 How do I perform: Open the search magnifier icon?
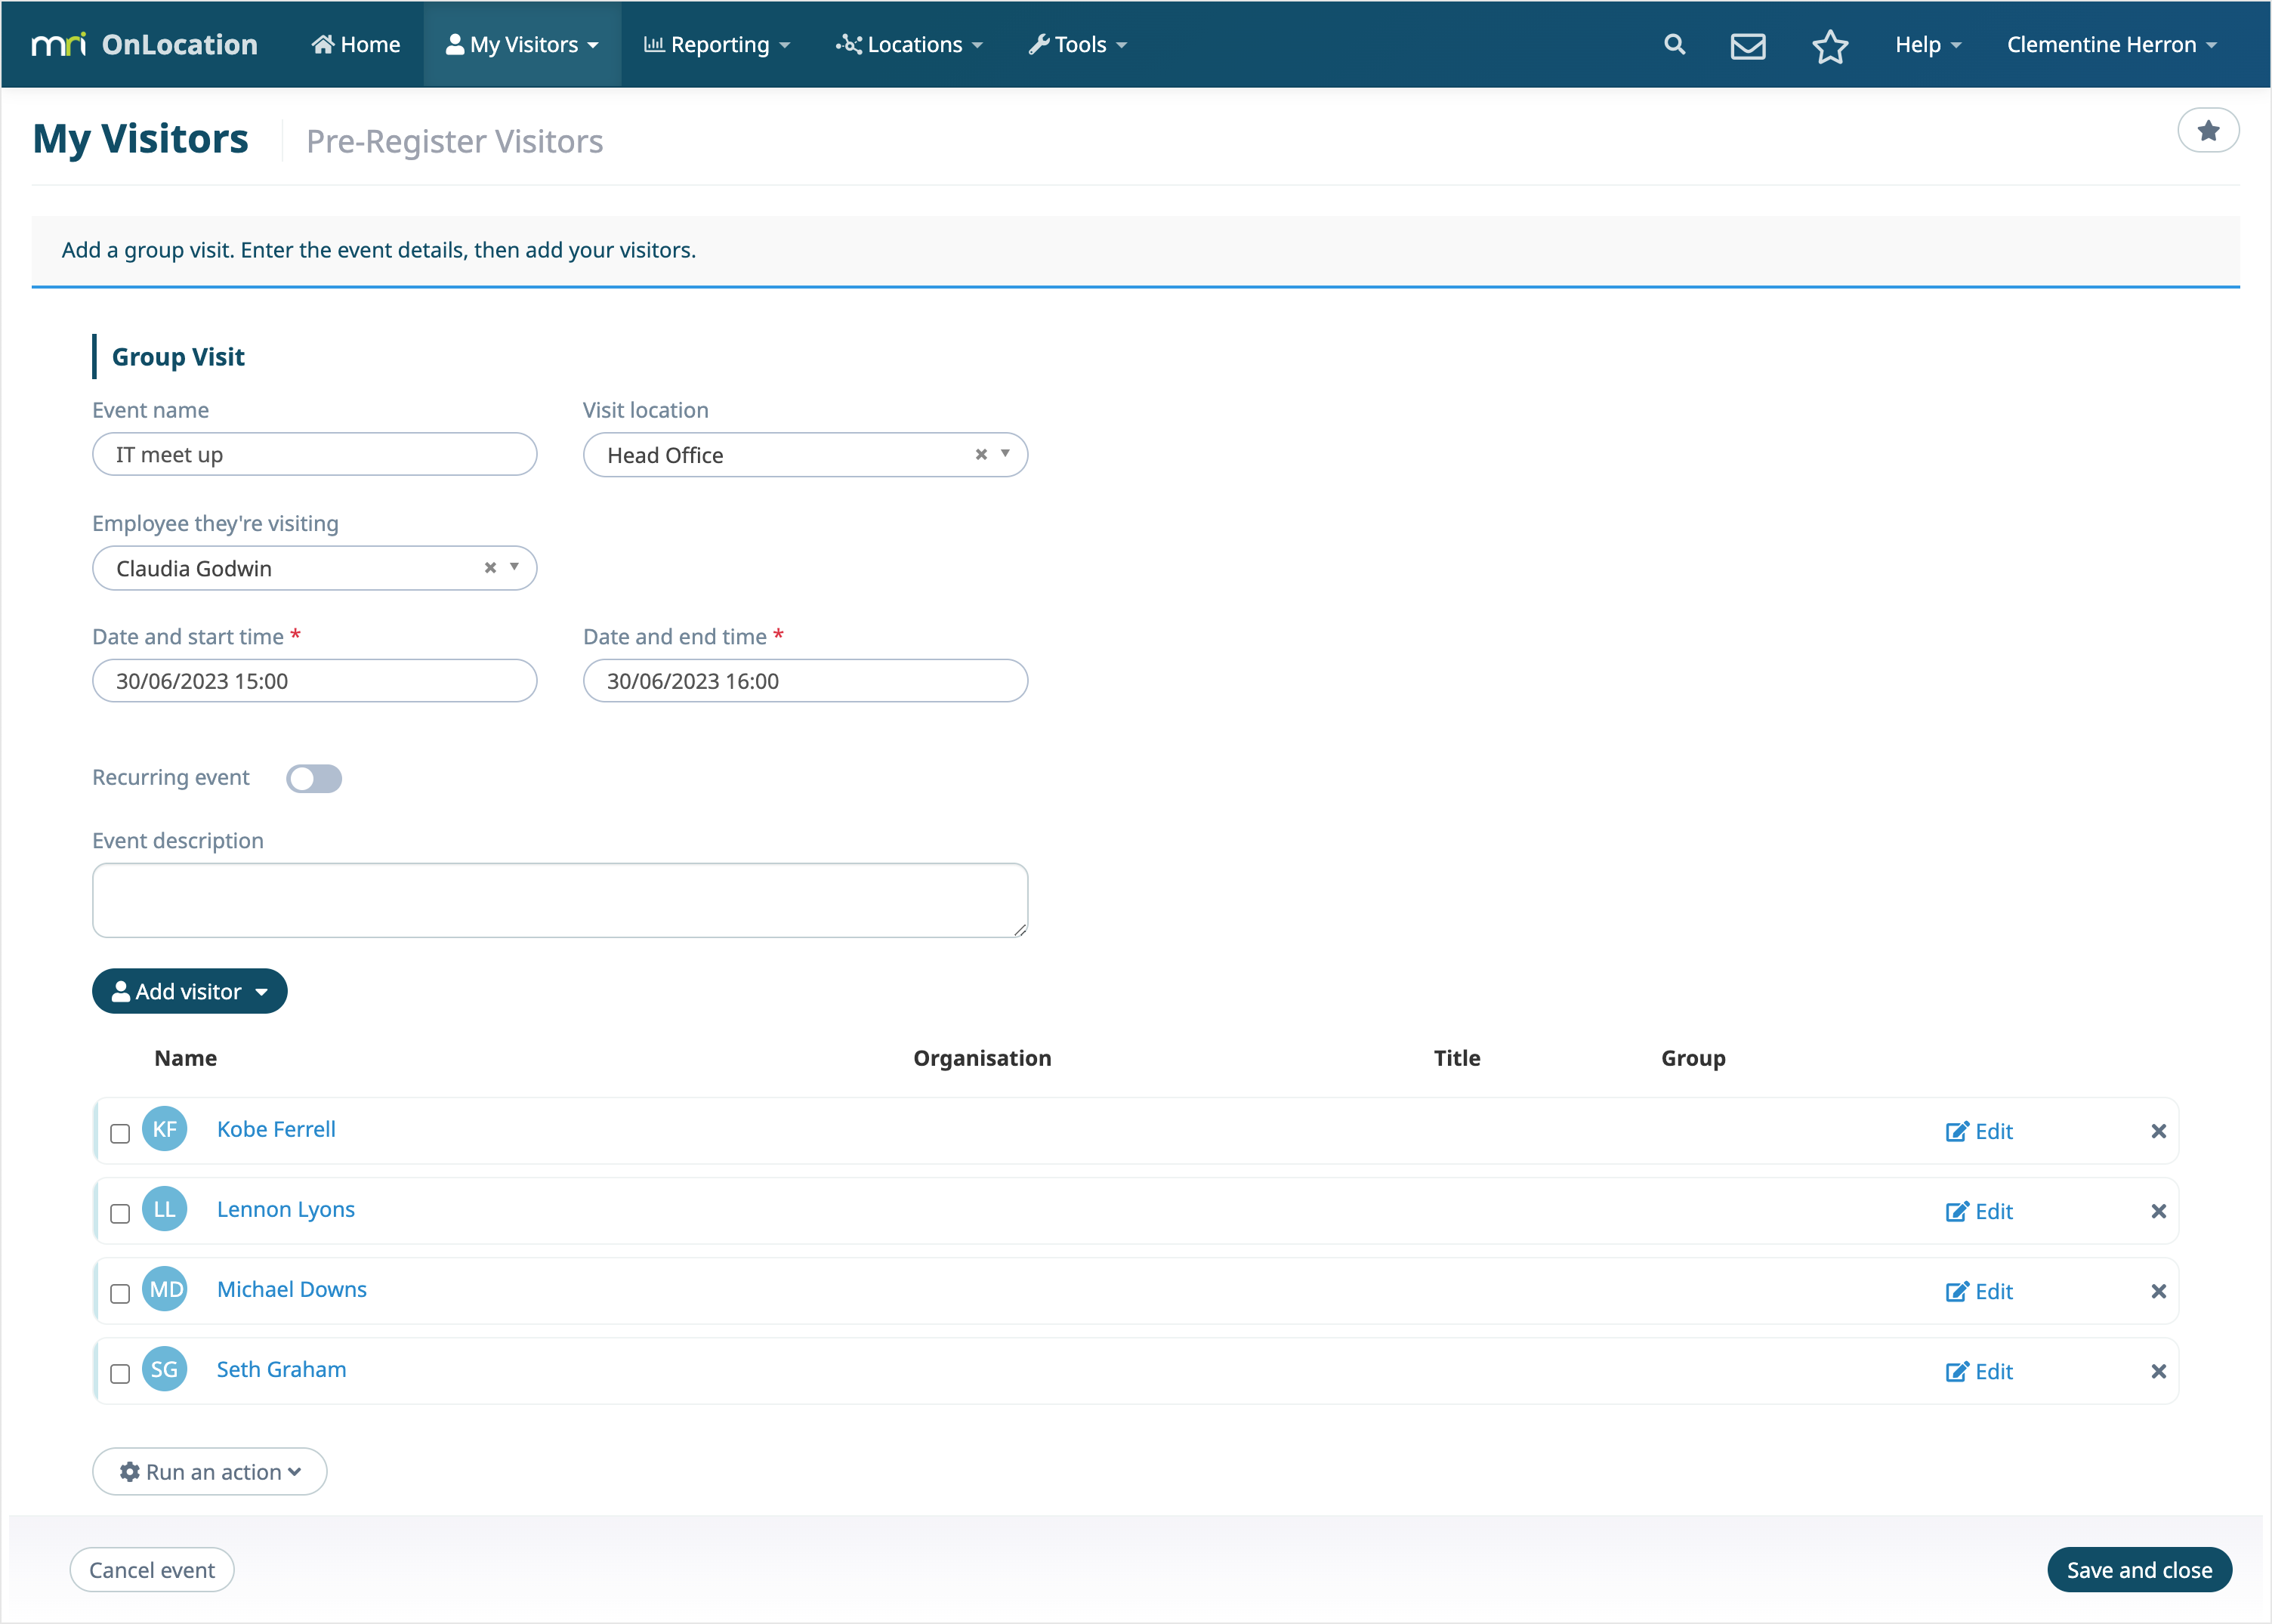click(1674, 44)
